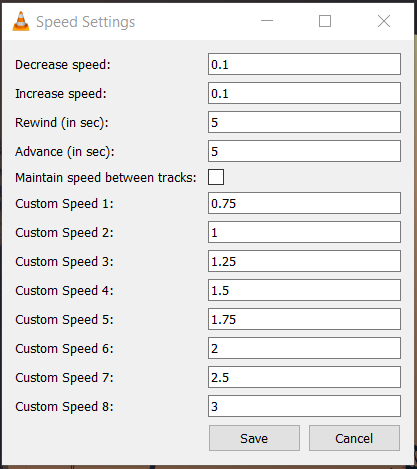This screenshot has width=417, height=469.
Task: Maximize the Speed Settings window
Action: (x=325, y=21)
